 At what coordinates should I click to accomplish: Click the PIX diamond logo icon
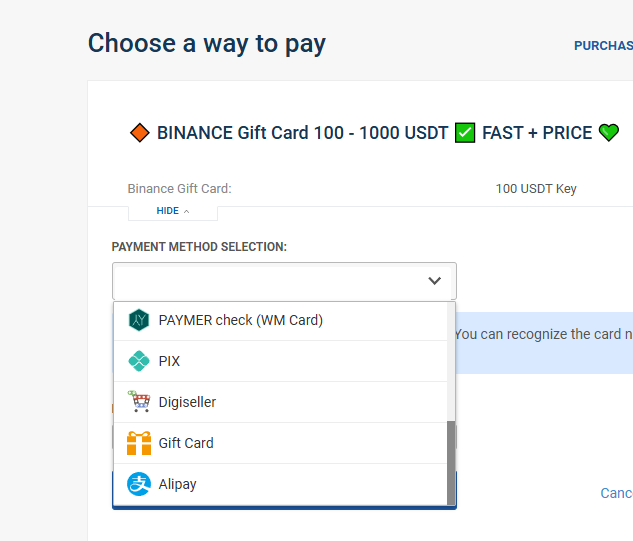click(138, 361)
